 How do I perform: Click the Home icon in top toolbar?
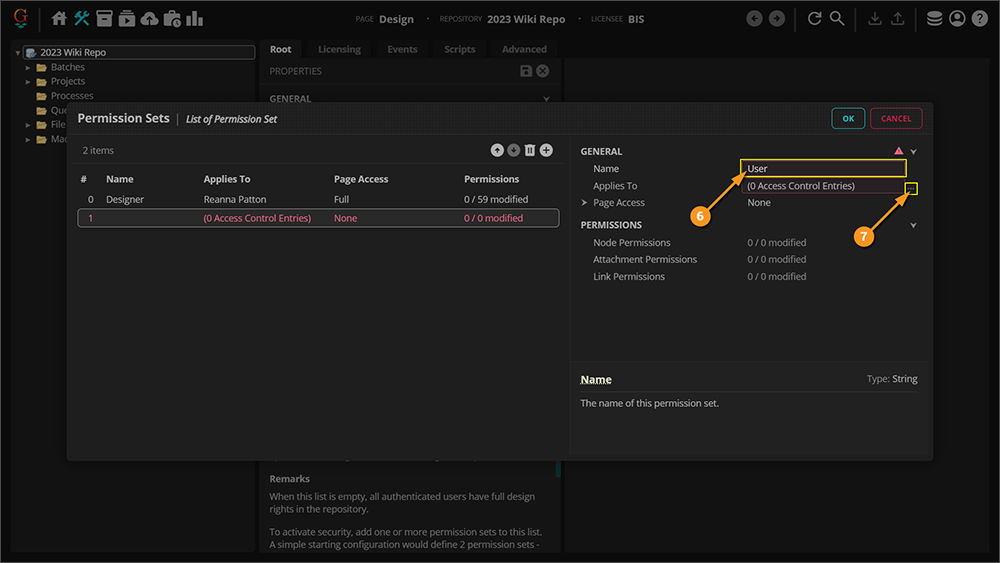[59, 19]
